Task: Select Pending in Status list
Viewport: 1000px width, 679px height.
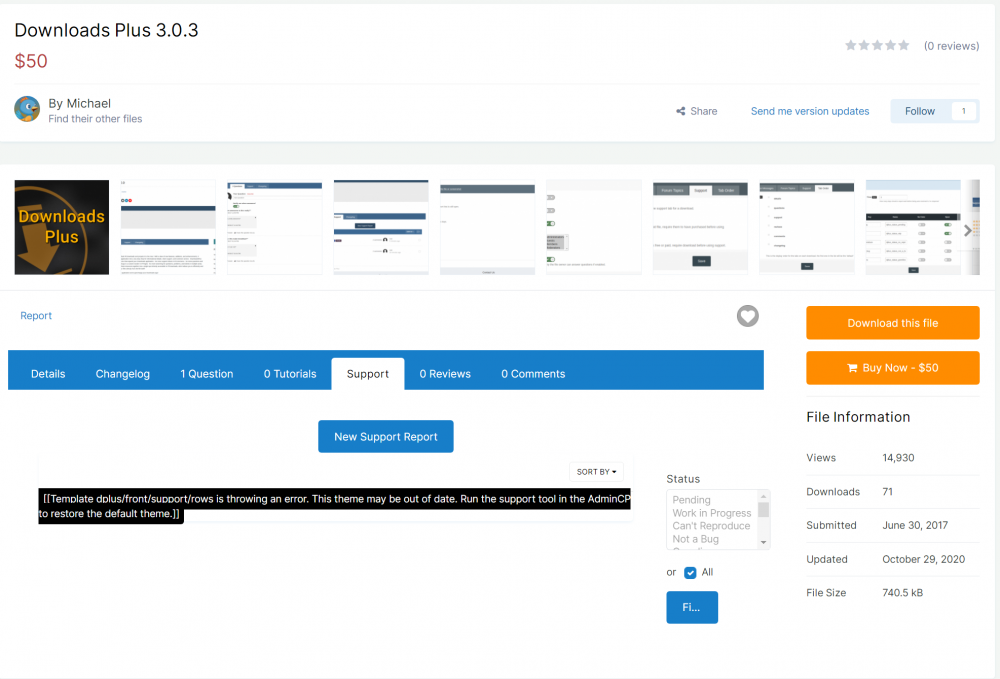Action: (692, 500)
